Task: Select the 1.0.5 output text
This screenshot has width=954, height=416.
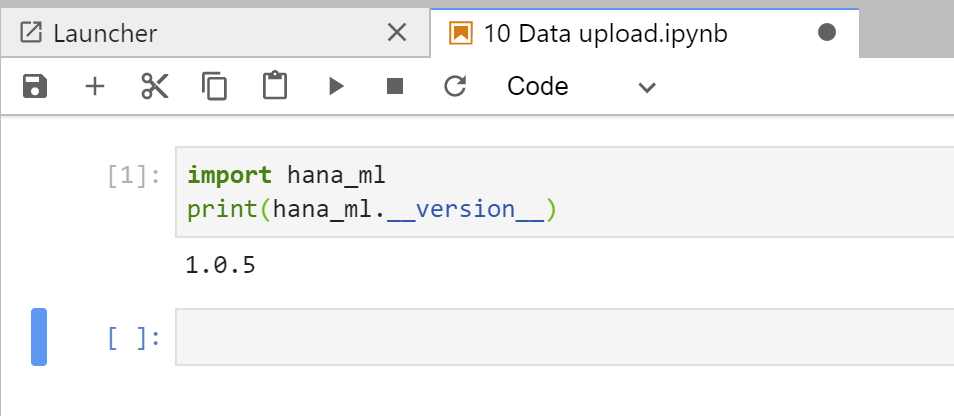Action: (220, 265)
